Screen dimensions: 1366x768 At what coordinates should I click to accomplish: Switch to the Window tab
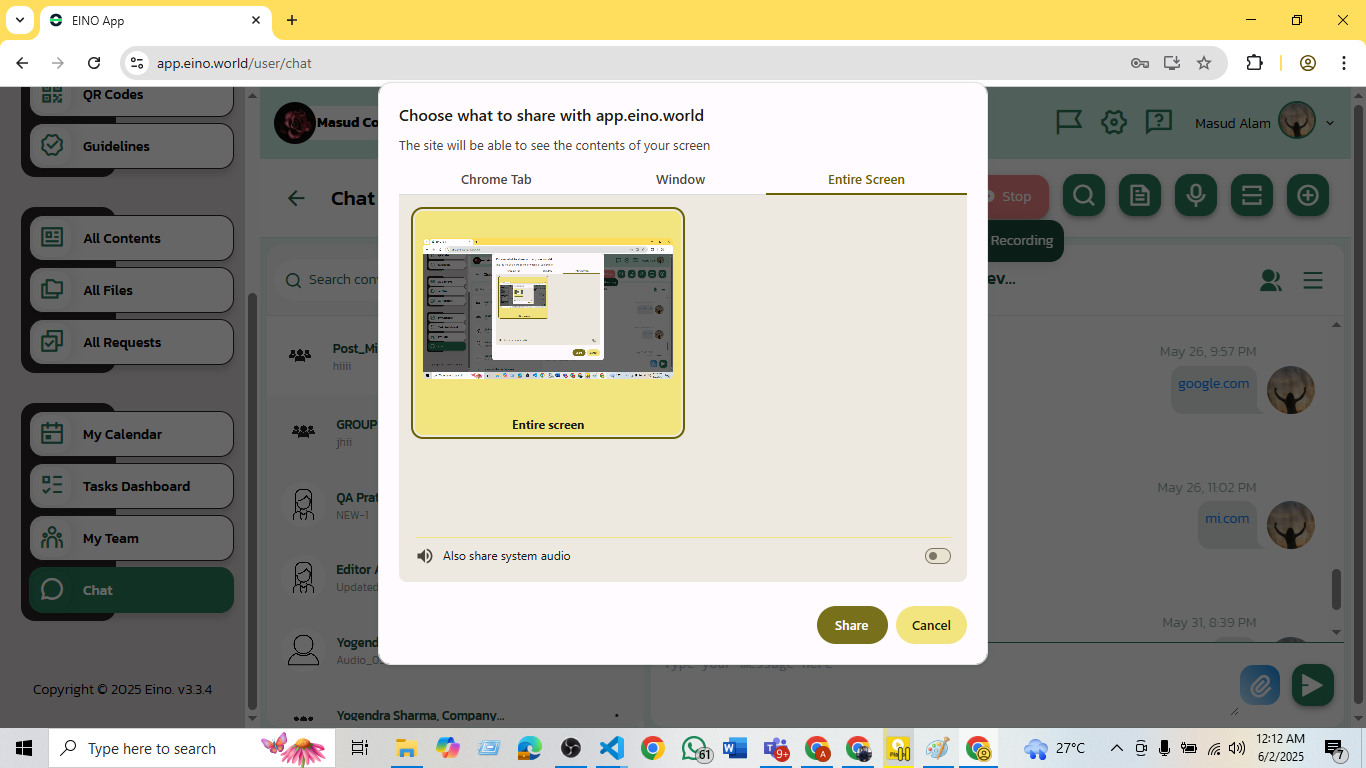pyautogui.click(x=680, y=180)
